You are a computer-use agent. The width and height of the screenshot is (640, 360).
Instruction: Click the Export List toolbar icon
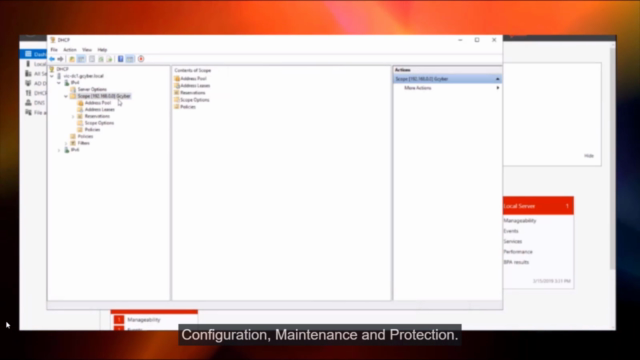click(109, 59)
